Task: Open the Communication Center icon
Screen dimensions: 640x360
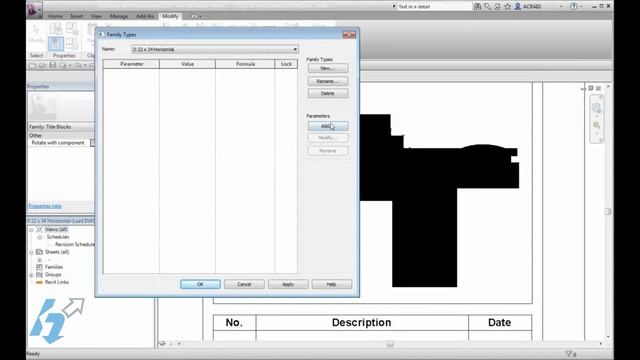Action: (498, 7)
